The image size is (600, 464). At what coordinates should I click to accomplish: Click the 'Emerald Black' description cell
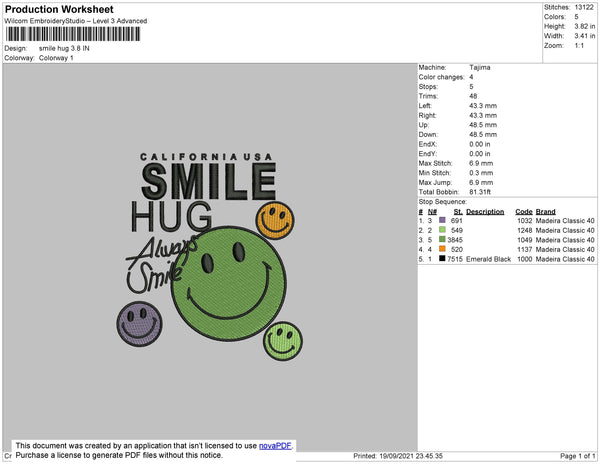coord(488,259)
